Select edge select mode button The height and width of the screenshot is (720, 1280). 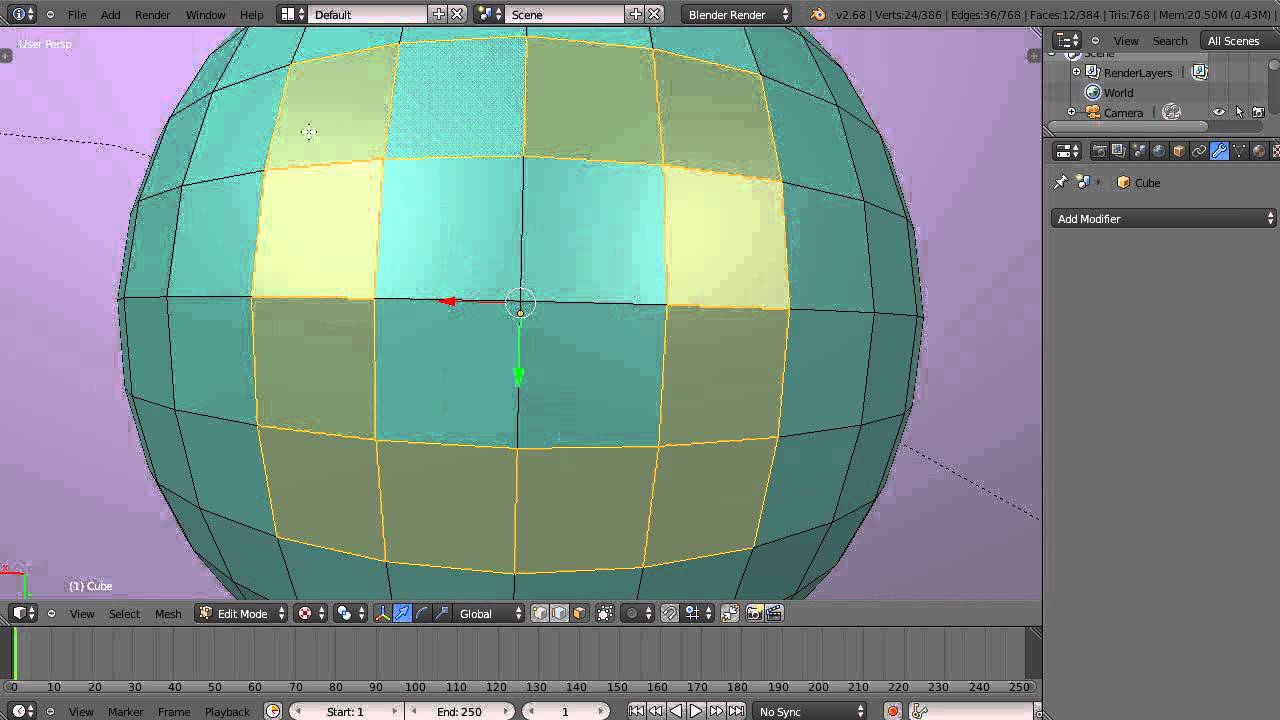point(559,613)
